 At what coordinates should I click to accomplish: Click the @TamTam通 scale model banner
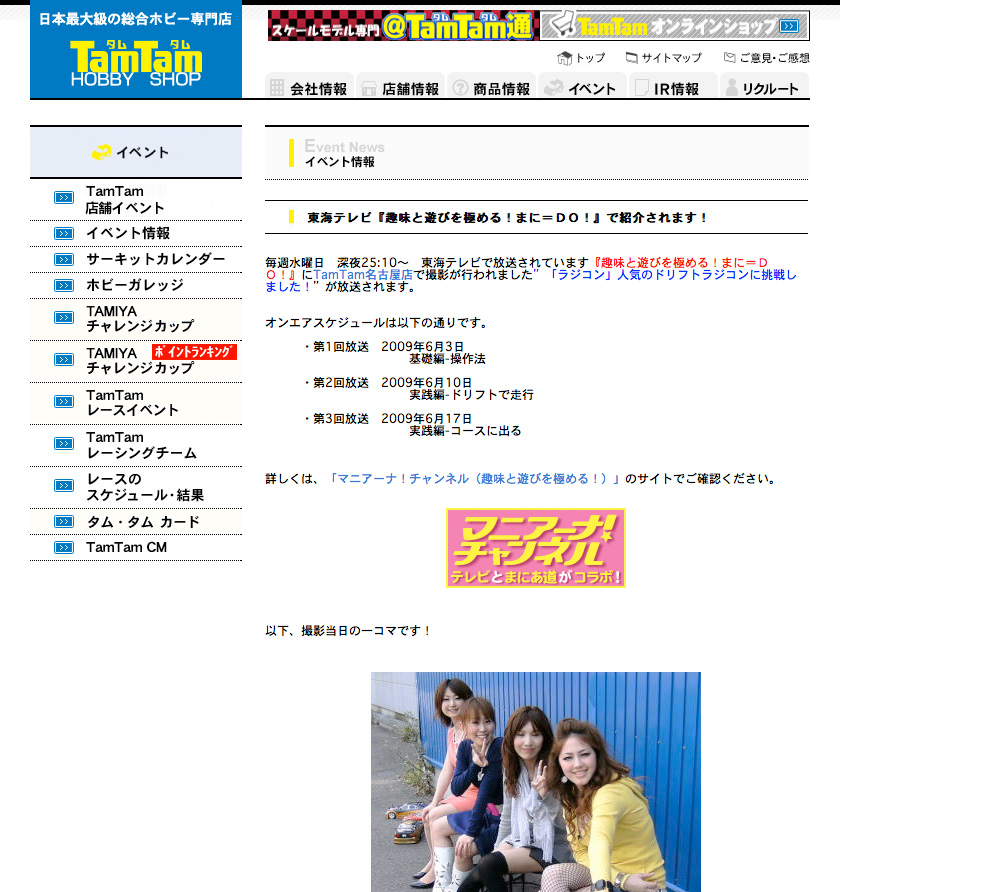click(x=403, y=26)
